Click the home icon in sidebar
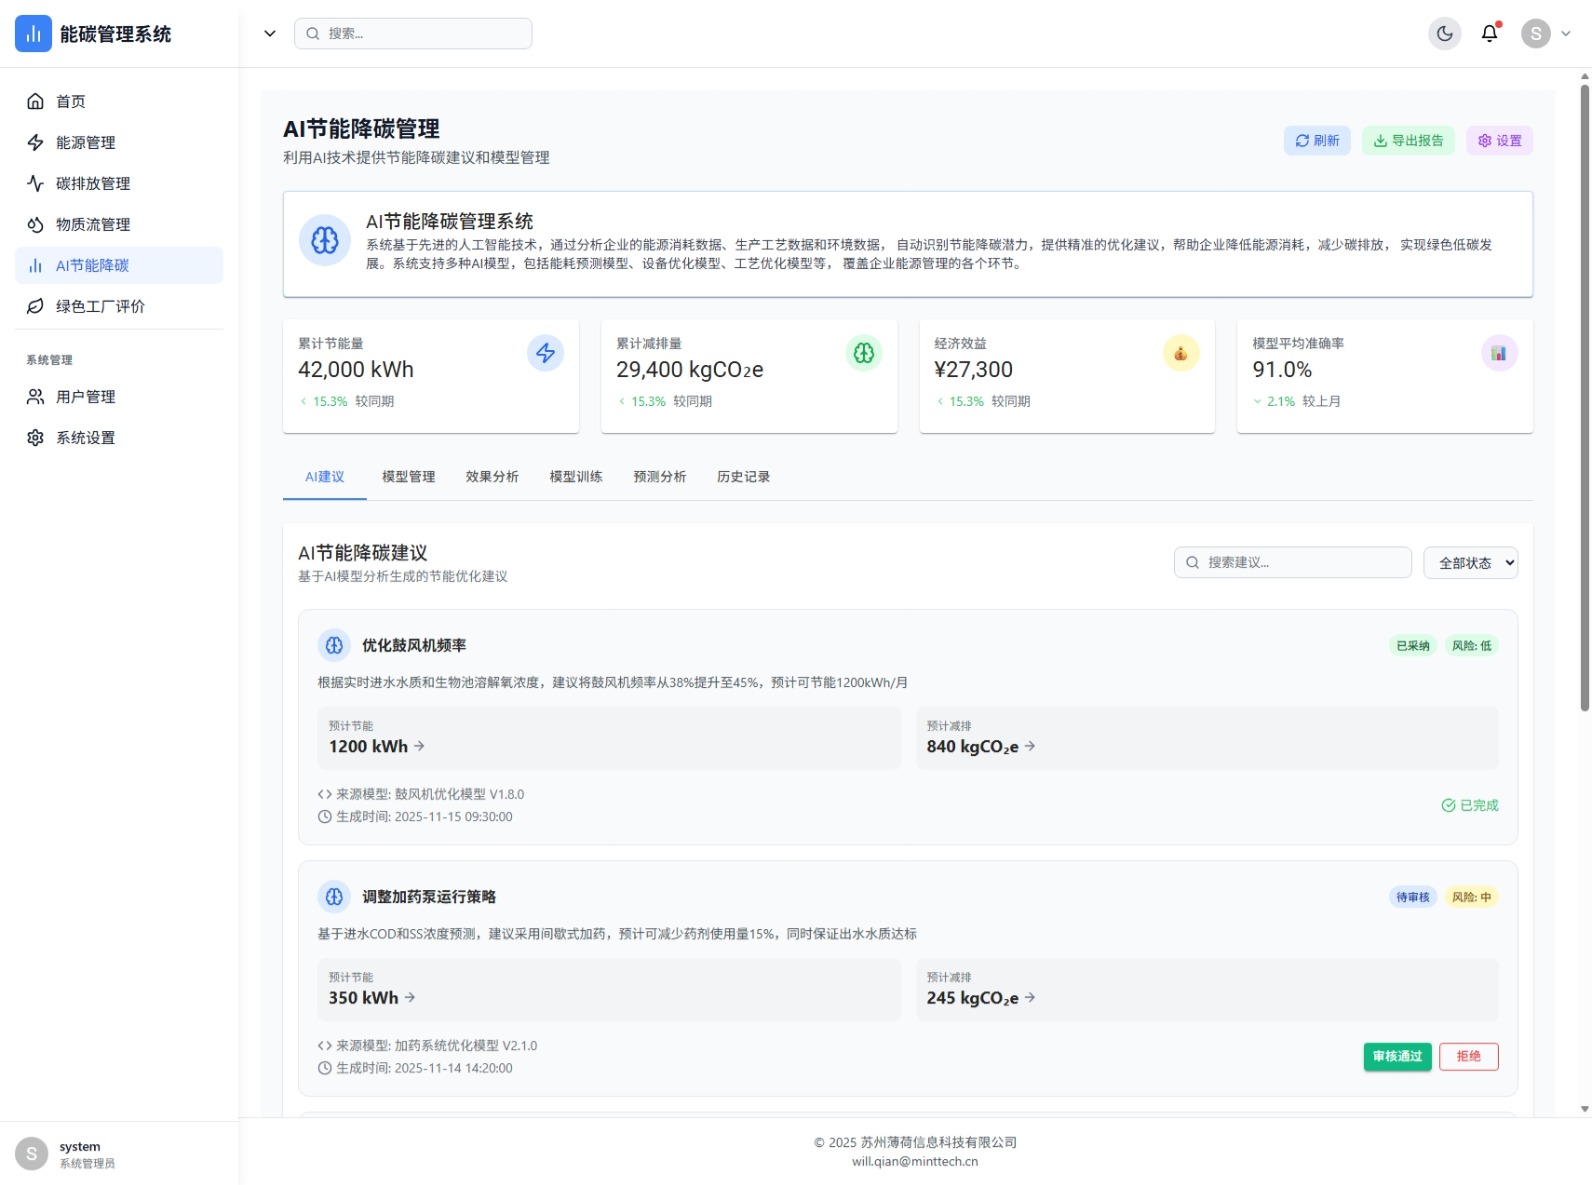Viewport: 1592px width, 1185px height. click(x=36, y=101)
